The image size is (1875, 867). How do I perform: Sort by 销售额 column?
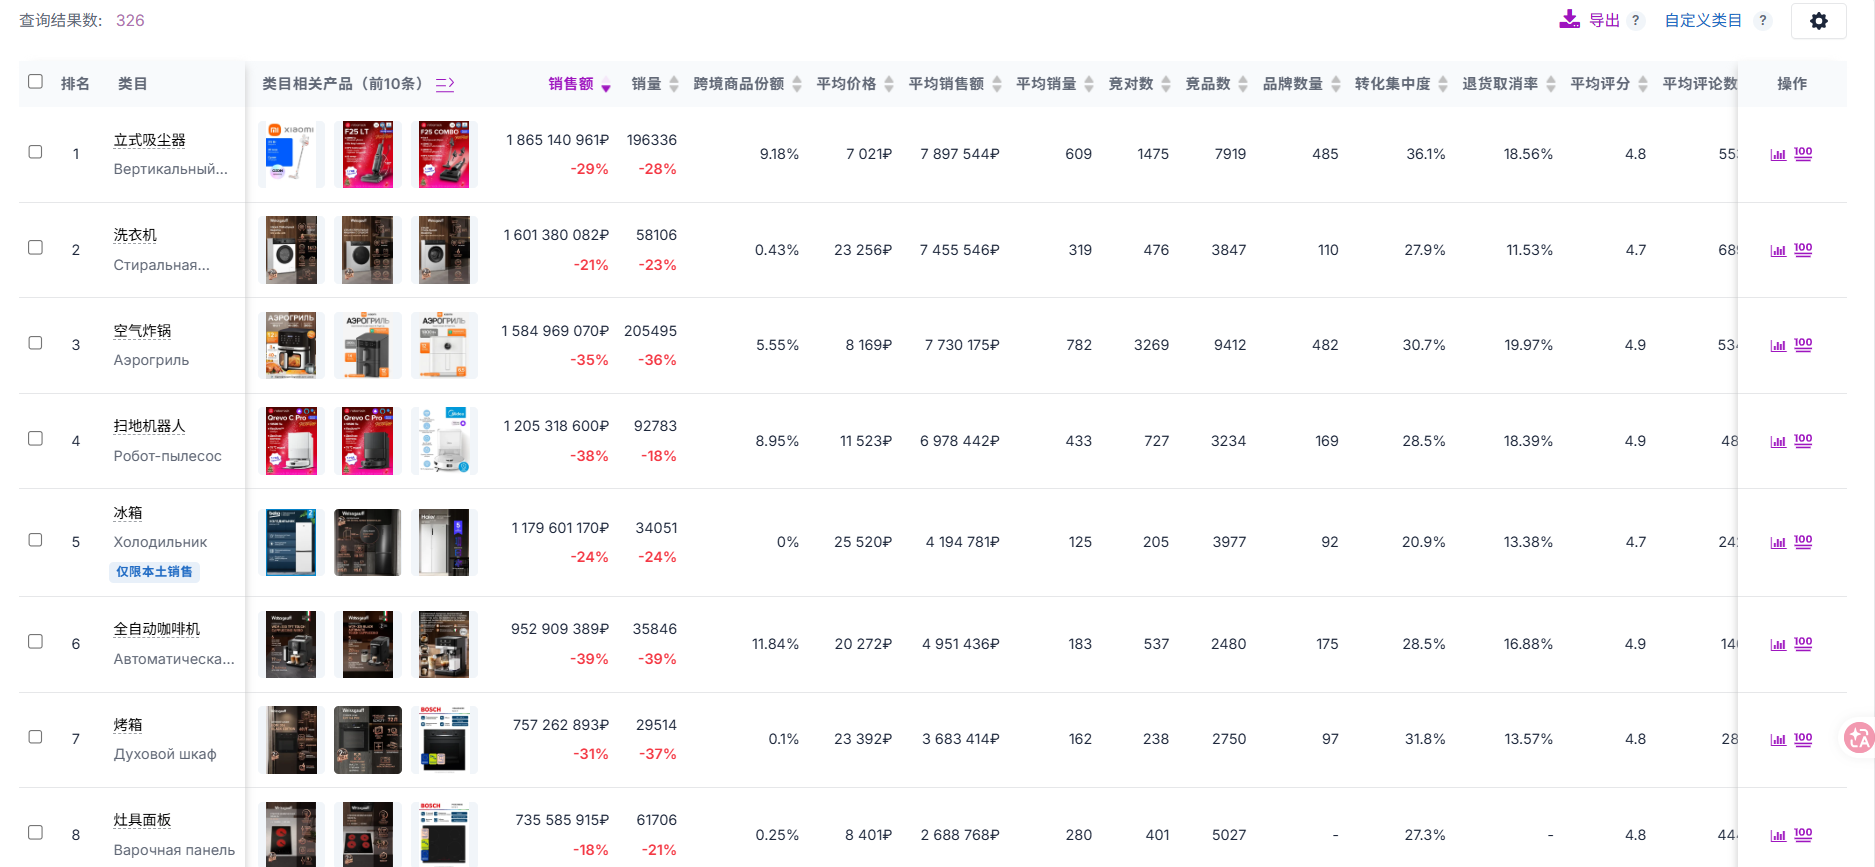point(571,84)
